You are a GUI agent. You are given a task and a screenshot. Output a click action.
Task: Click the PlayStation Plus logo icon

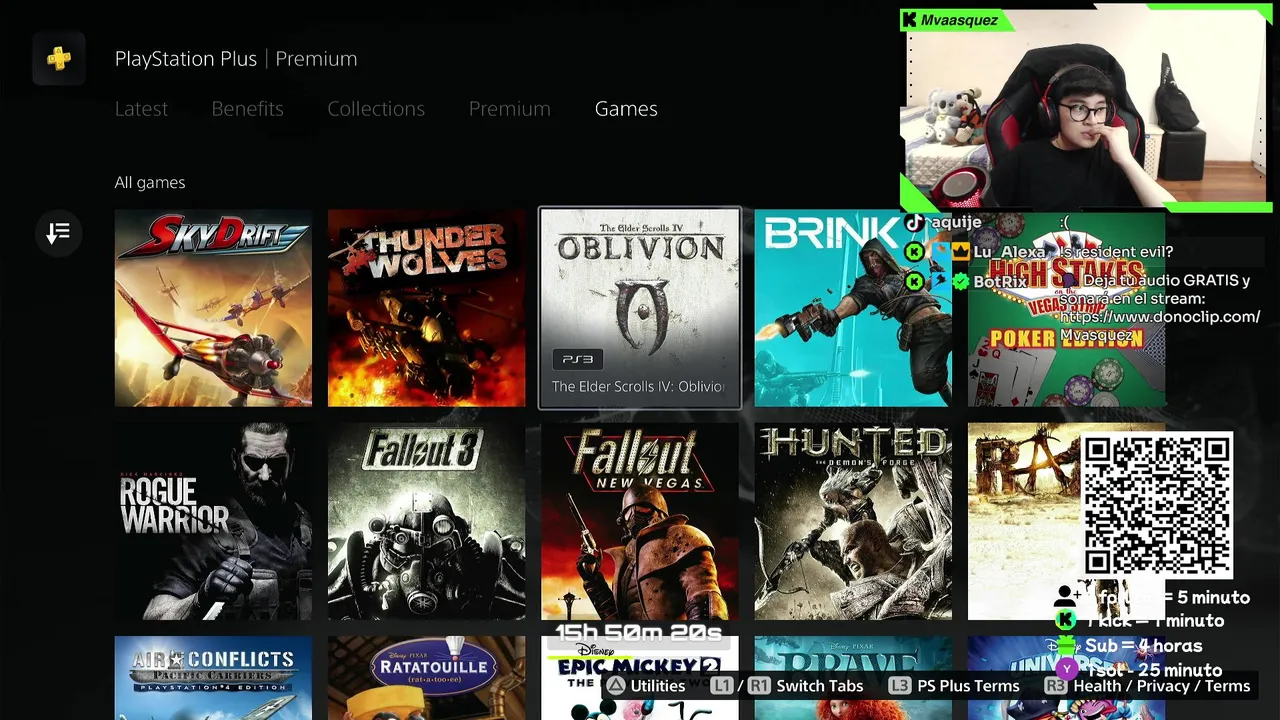pos(58,59)
